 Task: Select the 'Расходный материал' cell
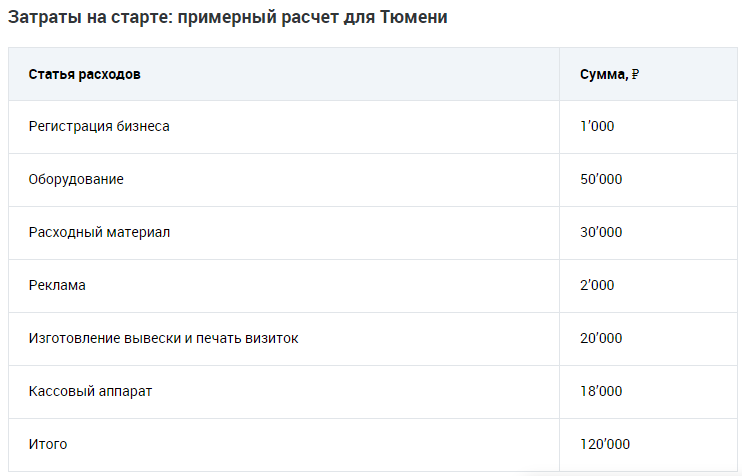click(x=99, y=233)
